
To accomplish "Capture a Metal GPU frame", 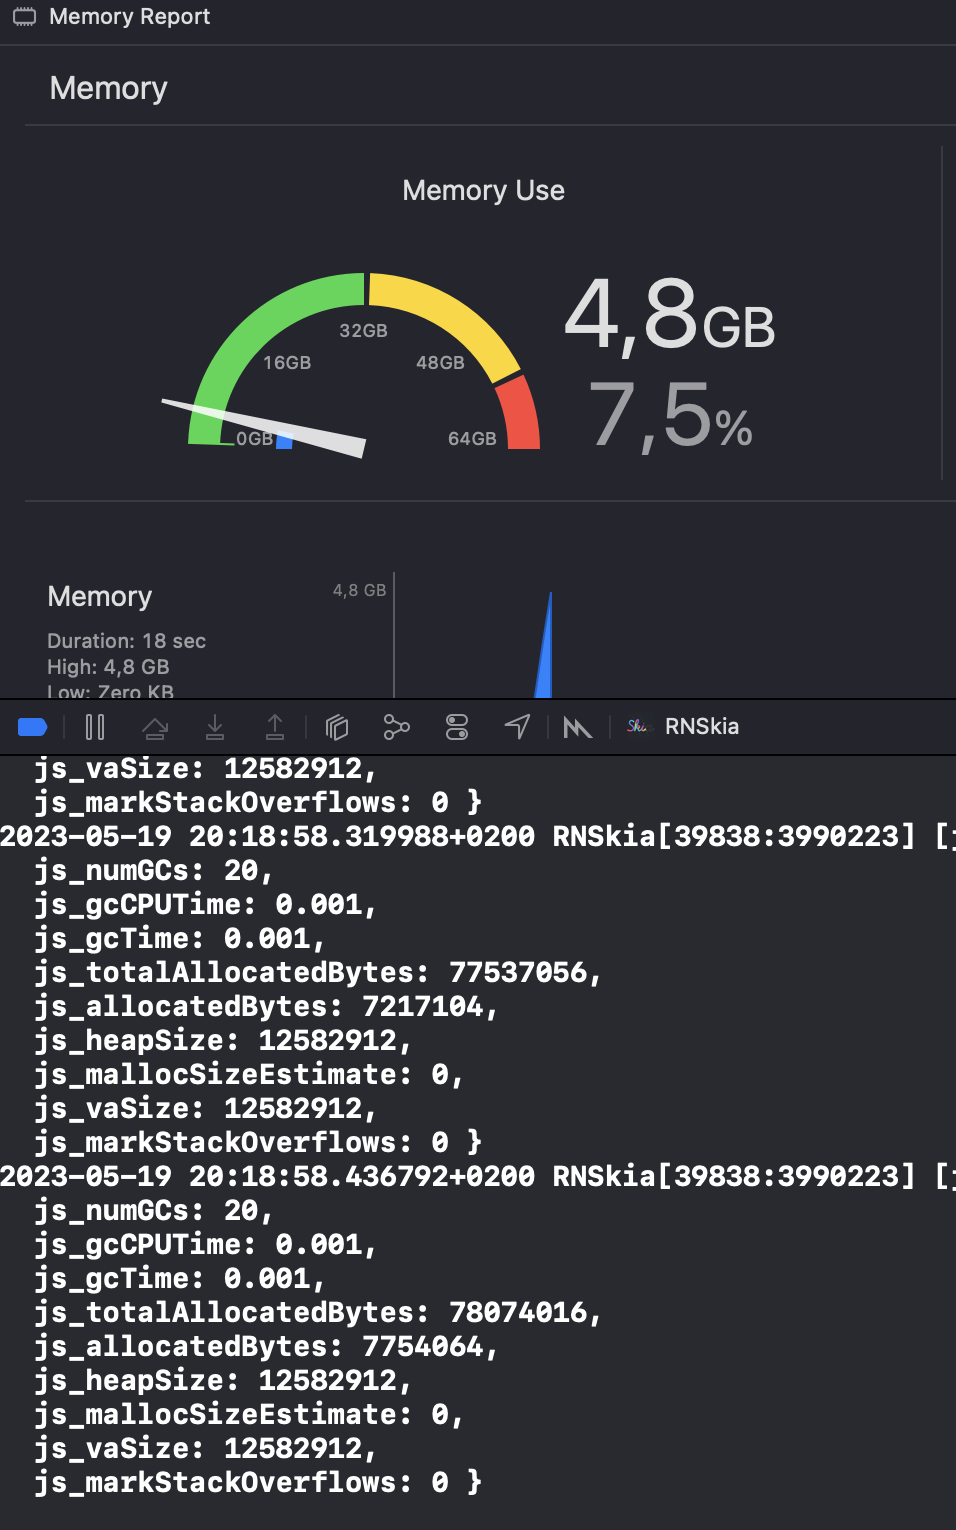I will [x=577, y=726].
